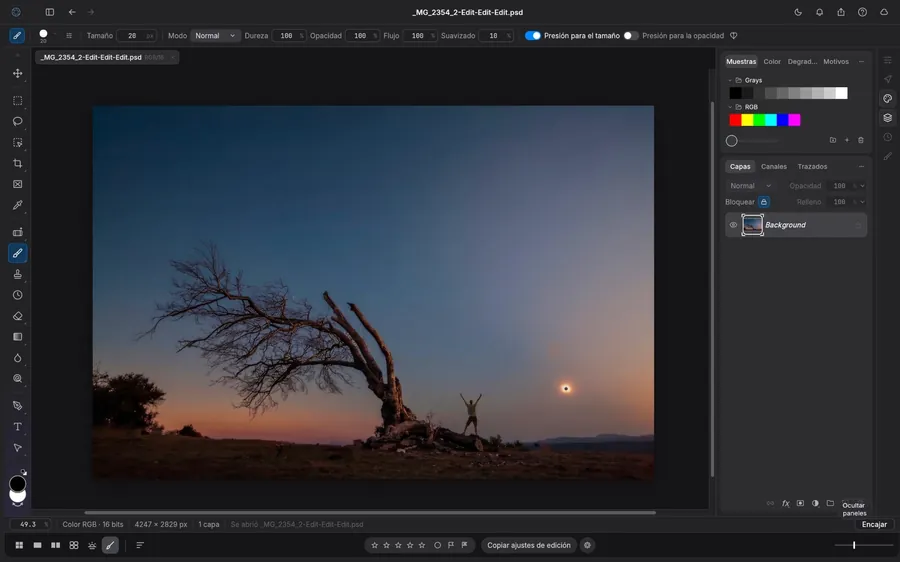
Task: Select the Crop tool
Action: tap(18, 164)
